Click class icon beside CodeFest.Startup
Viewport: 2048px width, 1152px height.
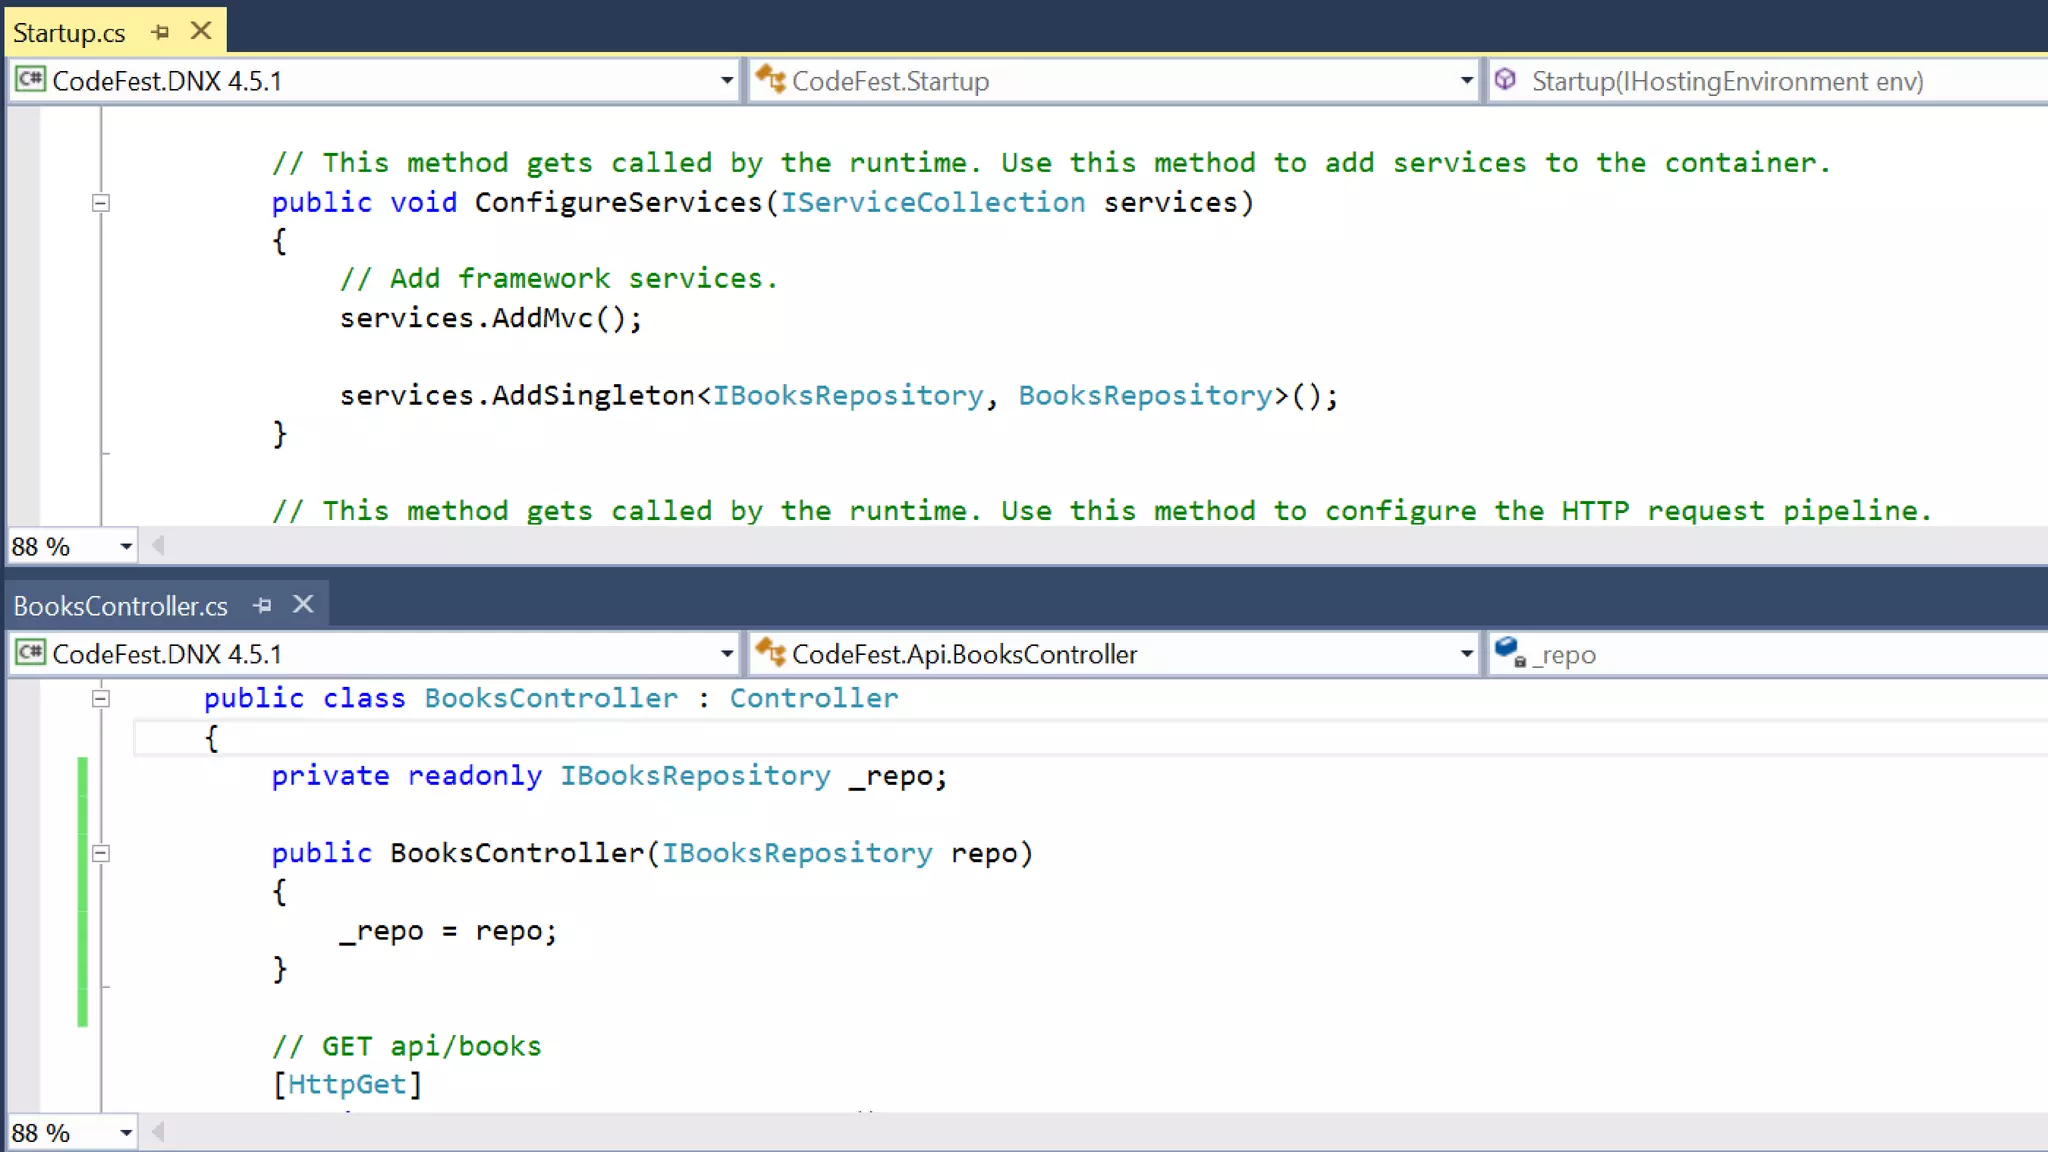[x=770, y=79]
